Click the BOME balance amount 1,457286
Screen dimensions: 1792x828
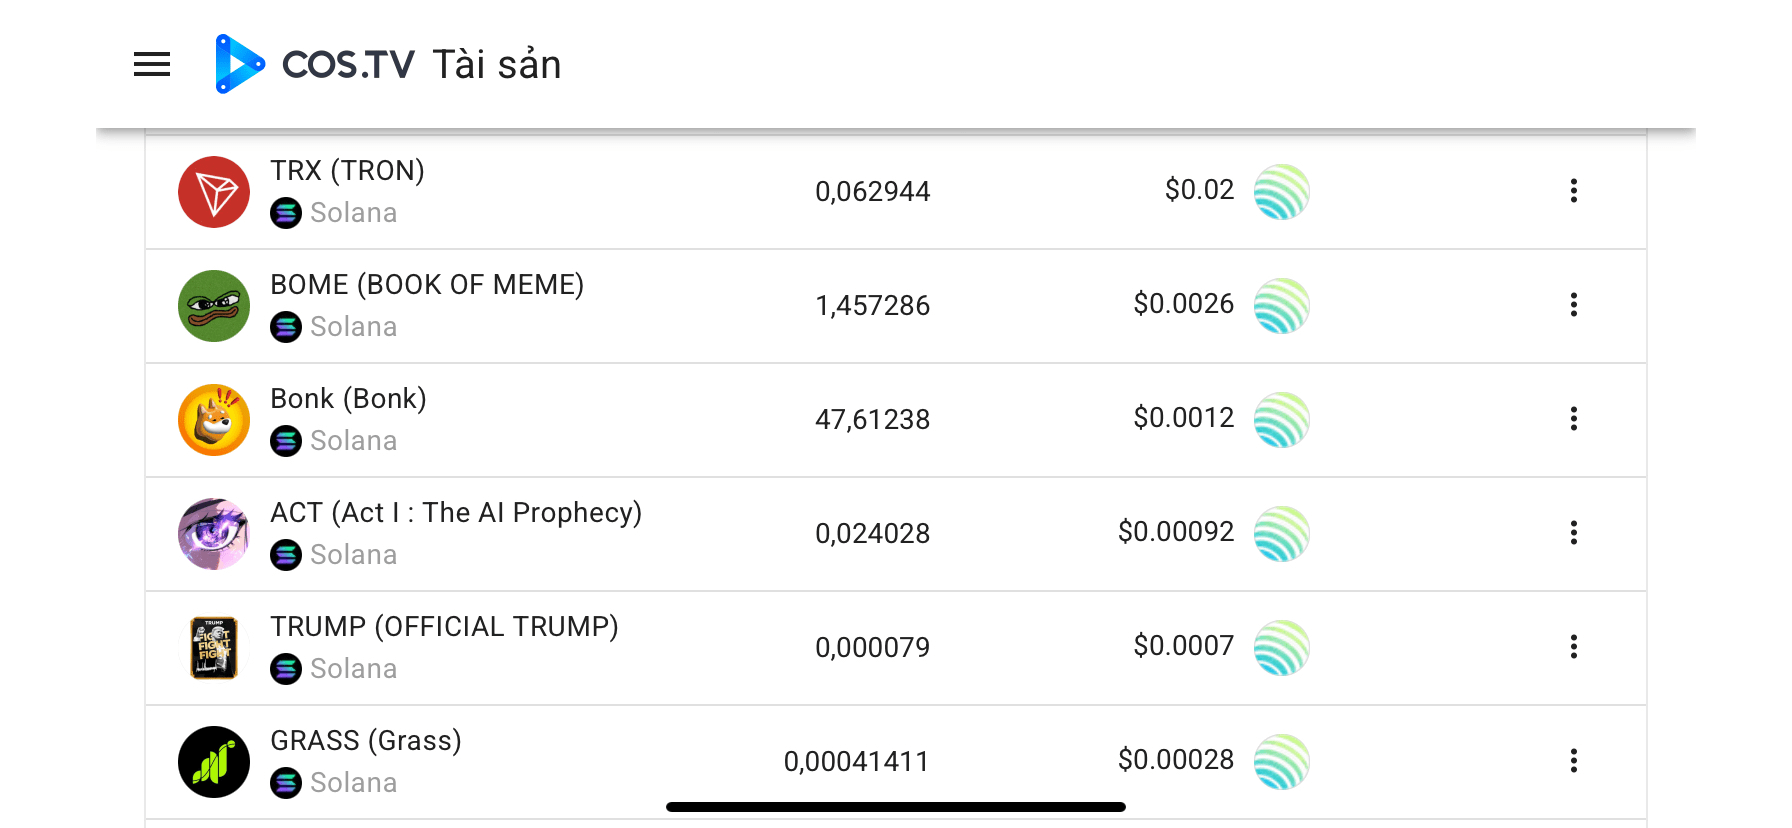872,306
